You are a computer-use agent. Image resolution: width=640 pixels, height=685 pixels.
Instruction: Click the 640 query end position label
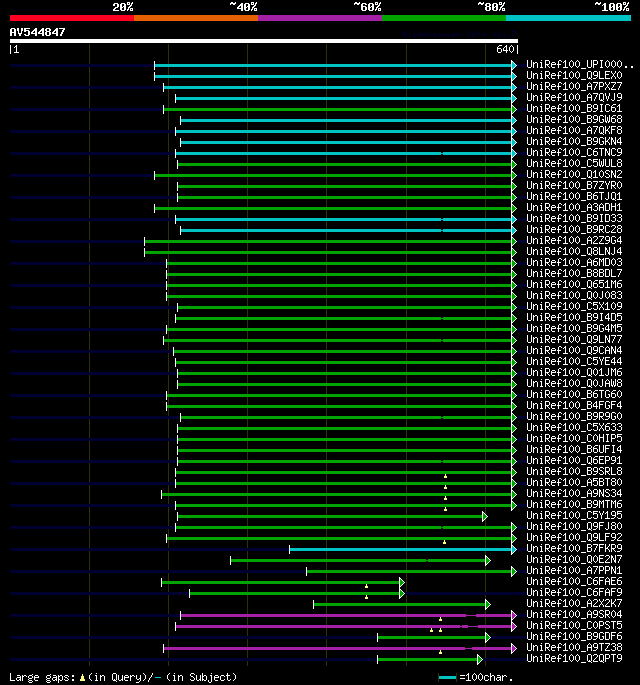[x=505, y=49]
